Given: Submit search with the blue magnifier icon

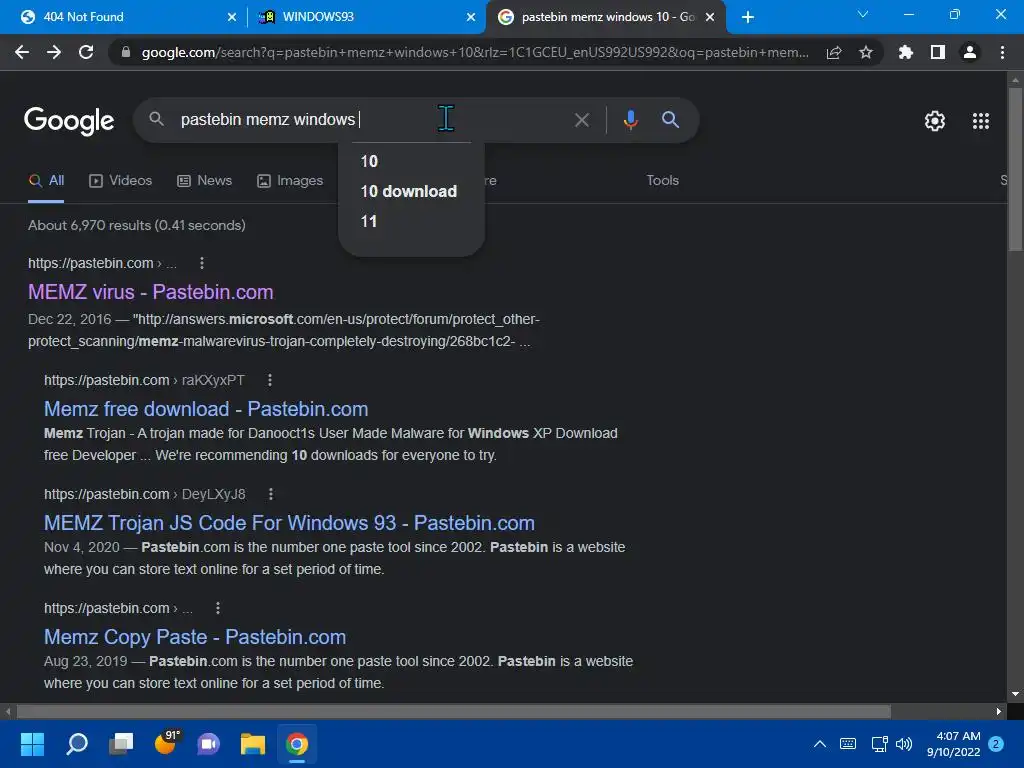Looking at the screenshot, I should click(671, 120).
